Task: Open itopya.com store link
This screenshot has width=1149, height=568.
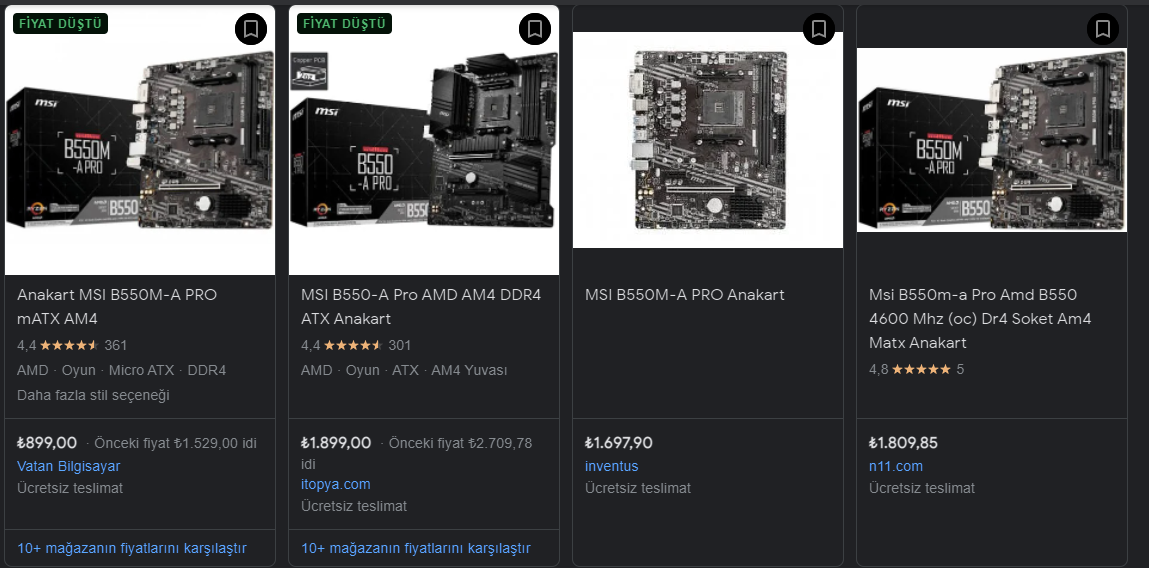Action: pos(336,484)
